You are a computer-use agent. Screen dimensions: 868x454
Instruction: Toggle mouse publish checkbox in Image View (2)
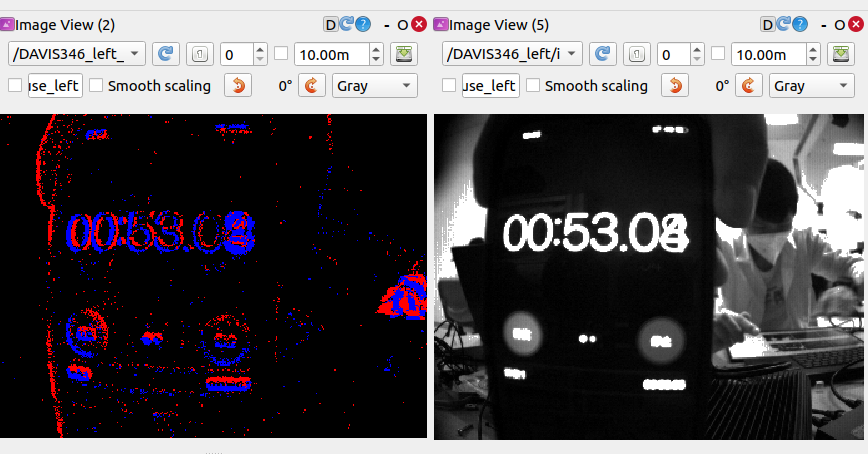(x=15, y=86)
